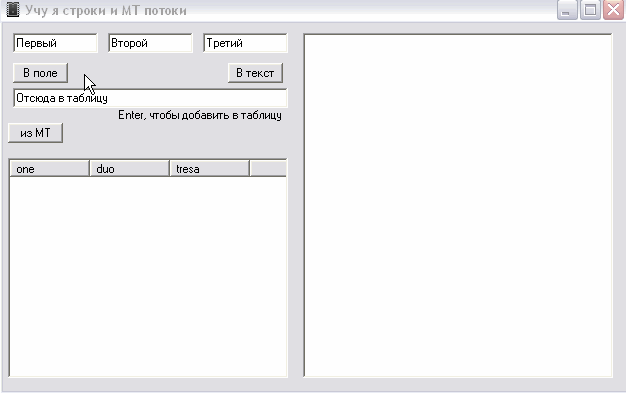Select the "duo" column header
Viewport: 626px width, 393px height.
(x=129, y=169)
